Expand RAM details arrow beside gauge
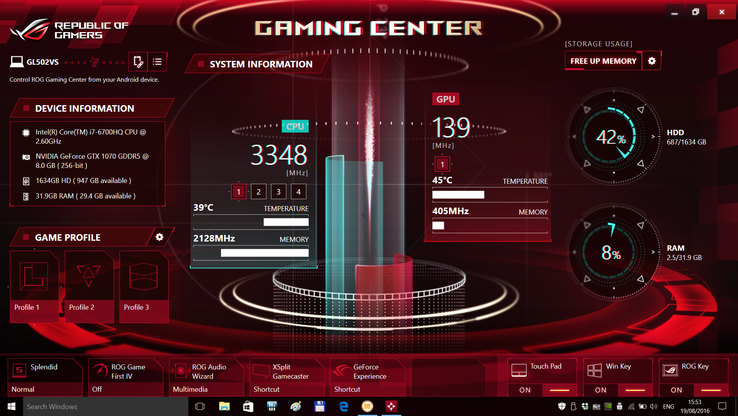This screenshot has width=738, height=416. tap(653, 252)
